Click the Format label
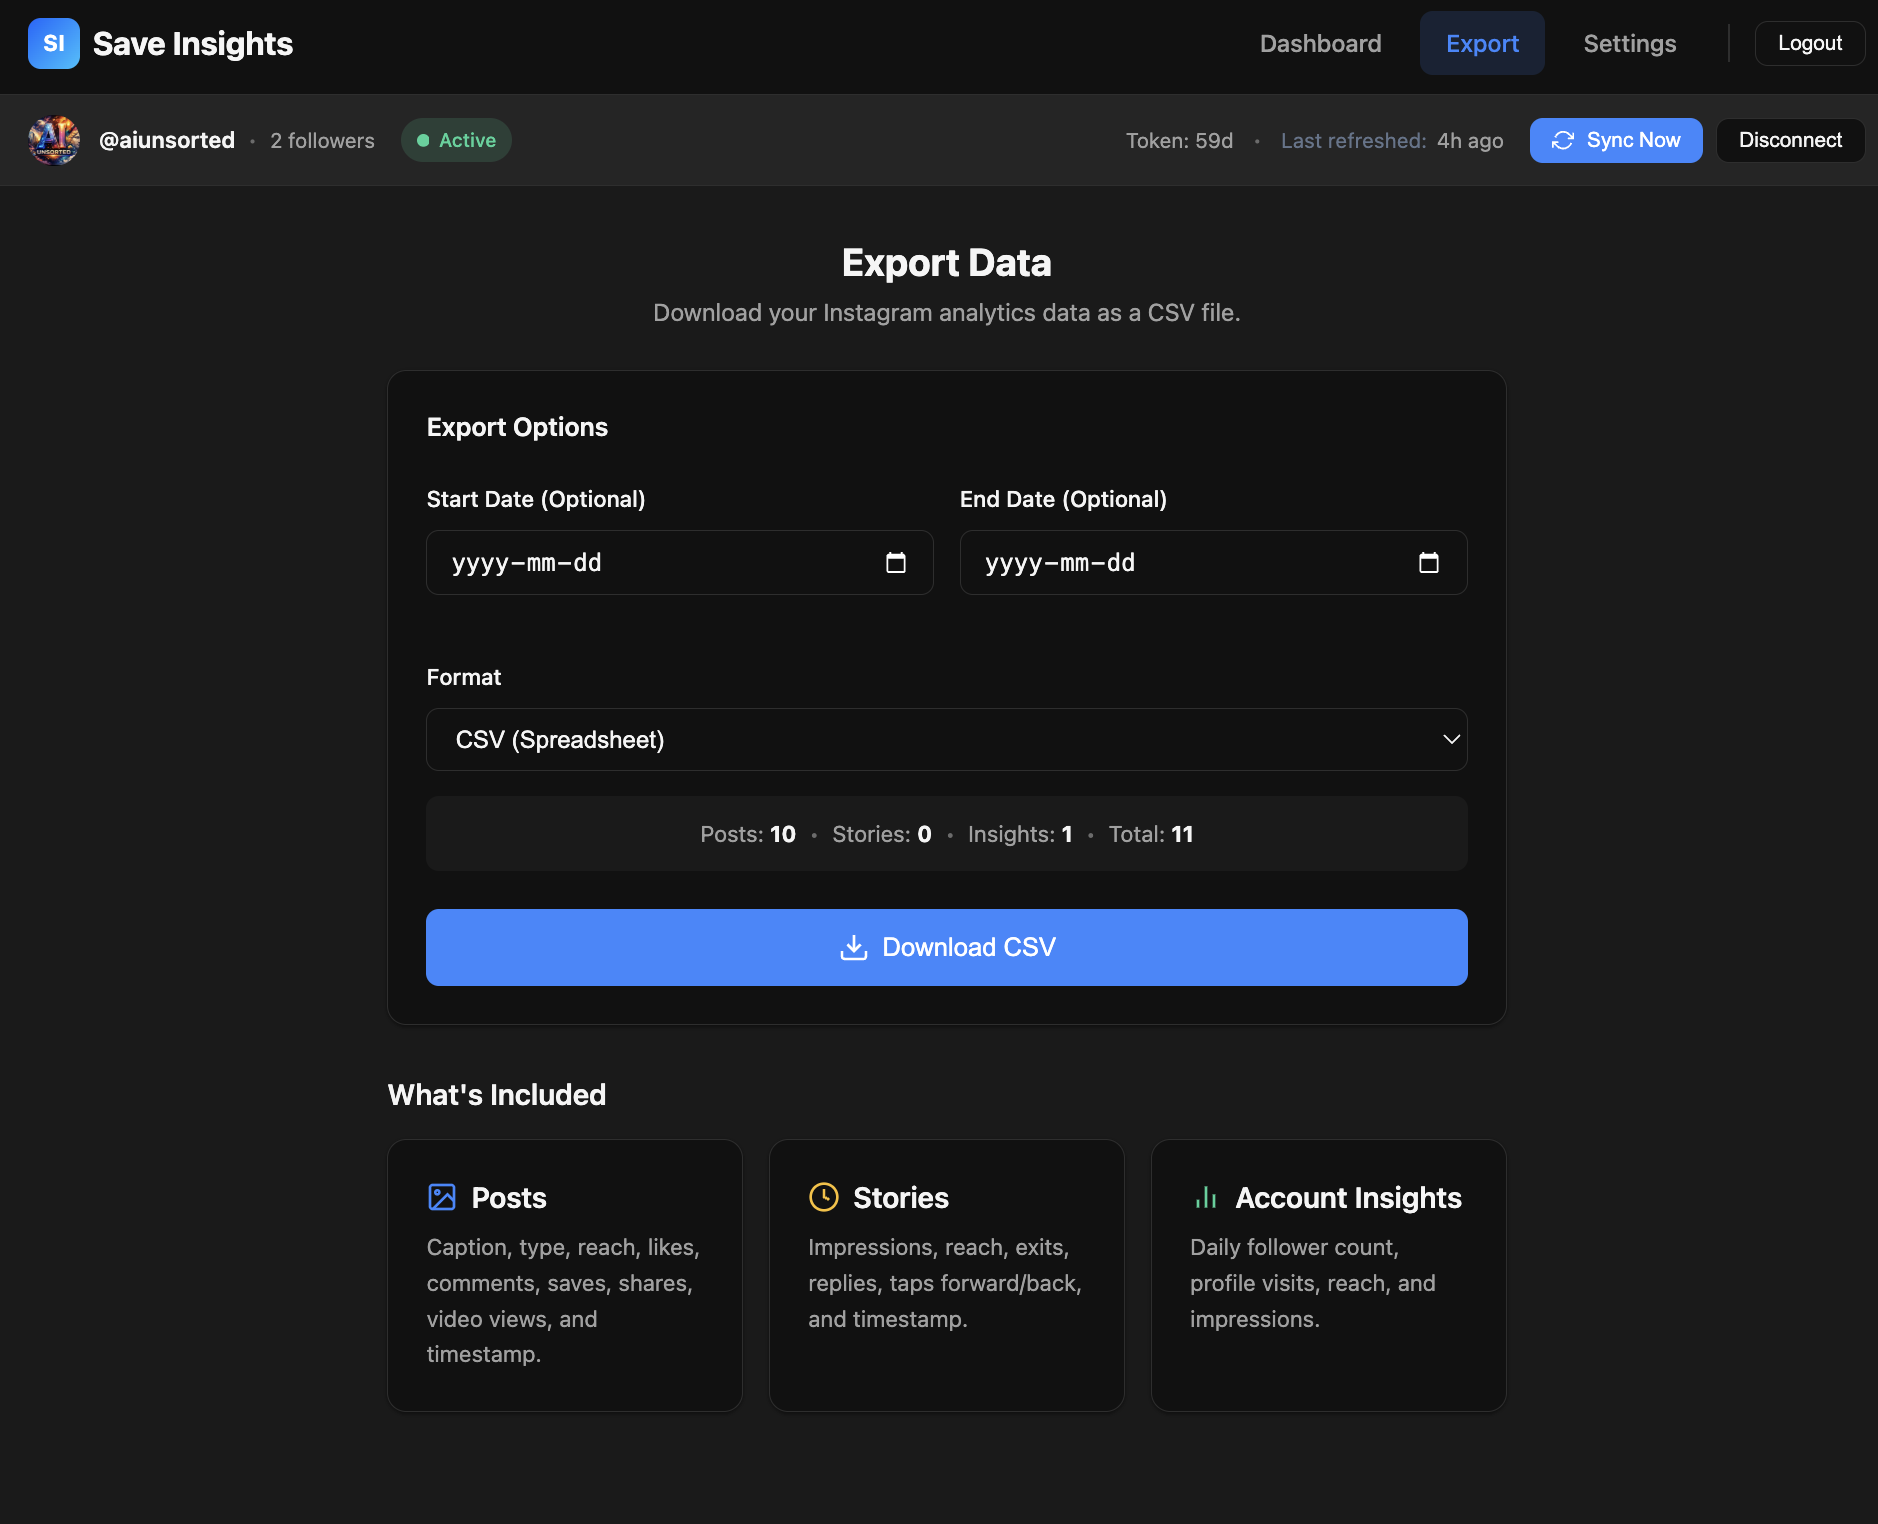Screen dimensions: 1878x1524 tap(464, 677)
